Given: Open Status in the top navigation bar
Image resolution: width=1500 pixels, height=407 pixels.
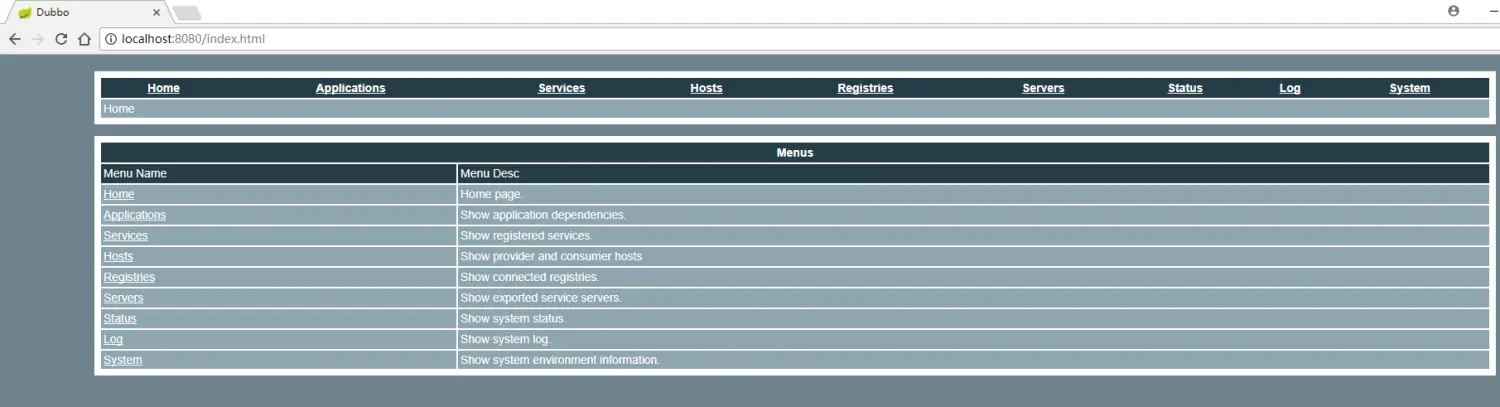Looking at the screenshot, I should (1185, 88).
